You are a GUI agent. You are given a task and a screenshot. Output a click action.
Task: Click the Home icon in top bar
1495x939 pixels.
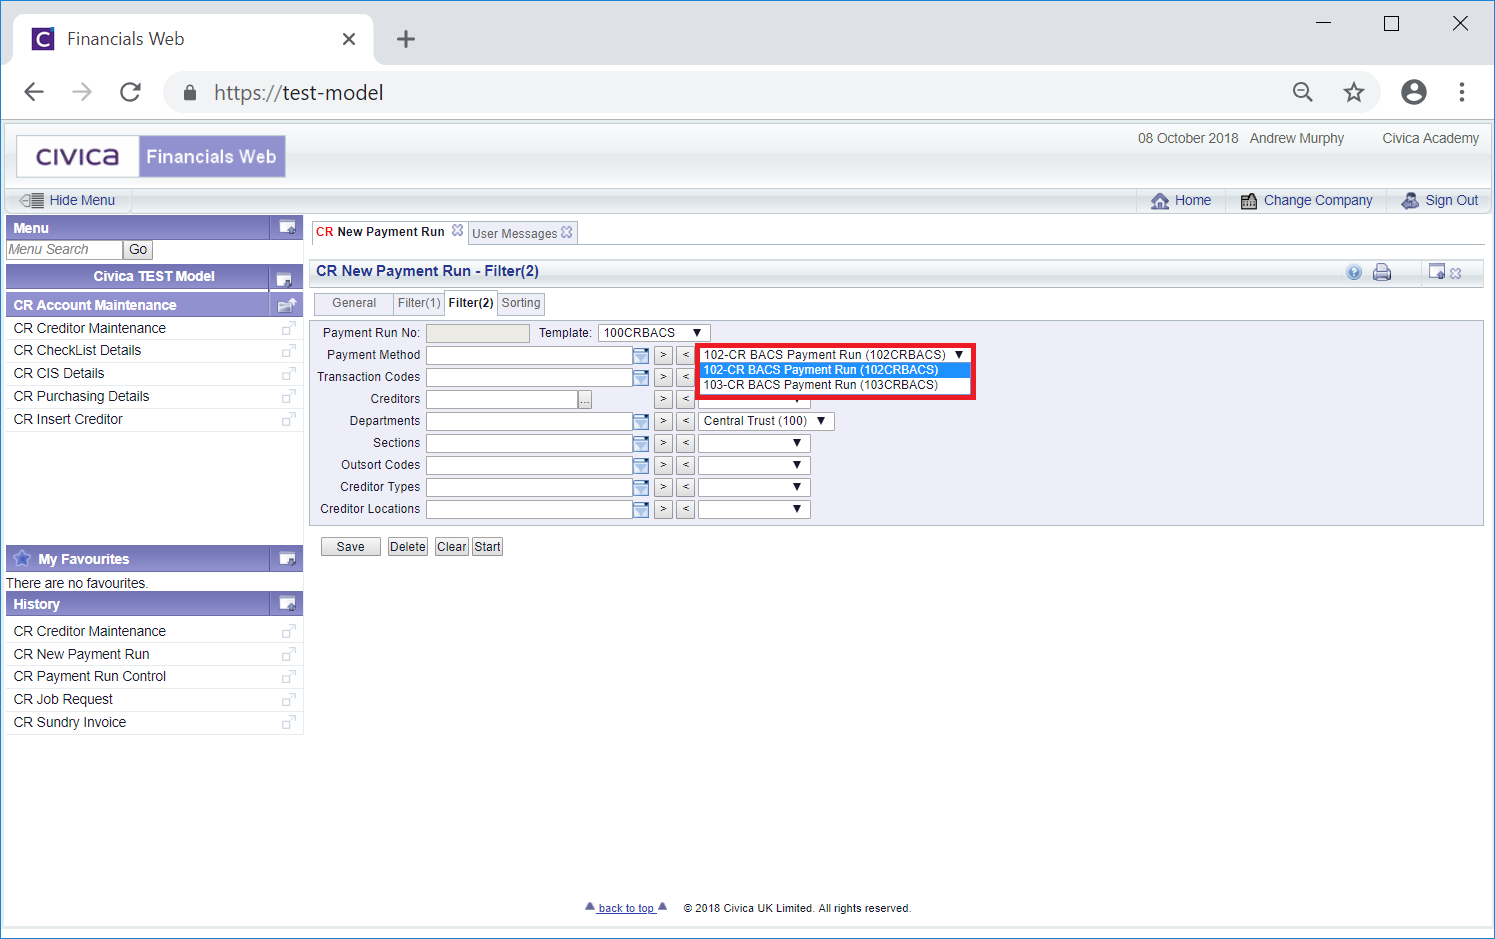pos(1160,201)
